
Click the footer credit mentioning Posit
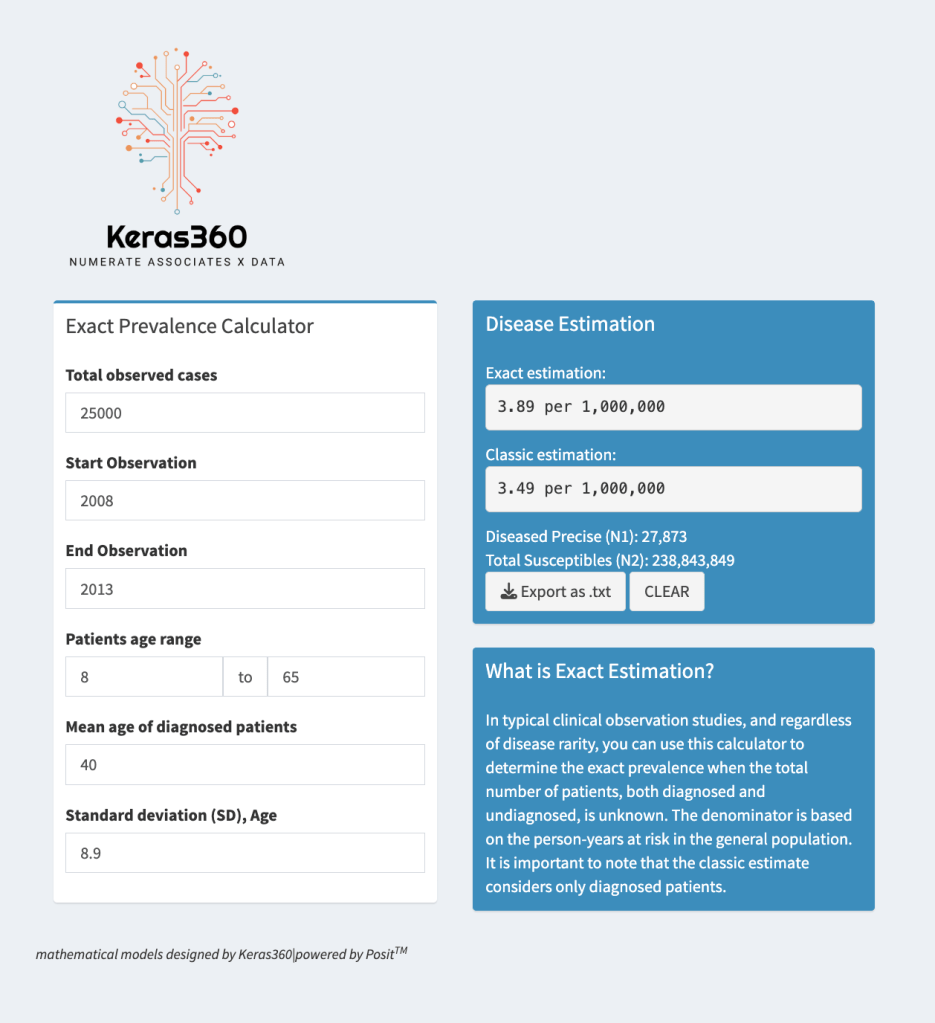221,954
